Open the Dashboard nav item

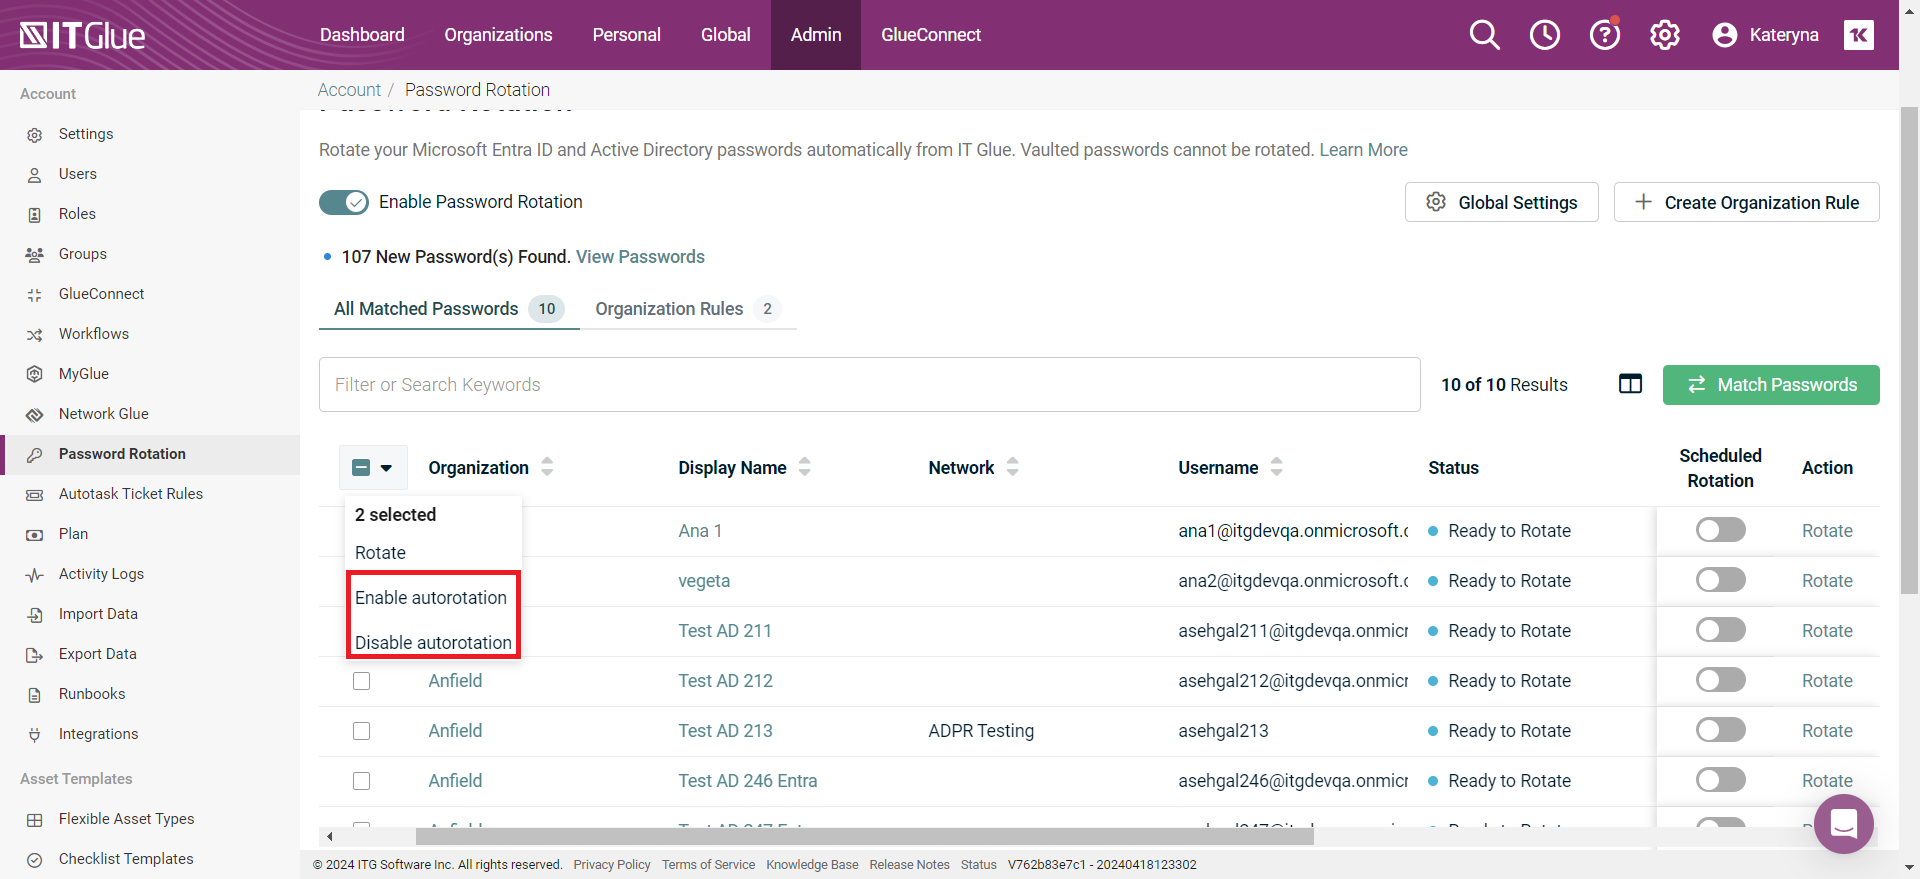click(x=362, y=35)
